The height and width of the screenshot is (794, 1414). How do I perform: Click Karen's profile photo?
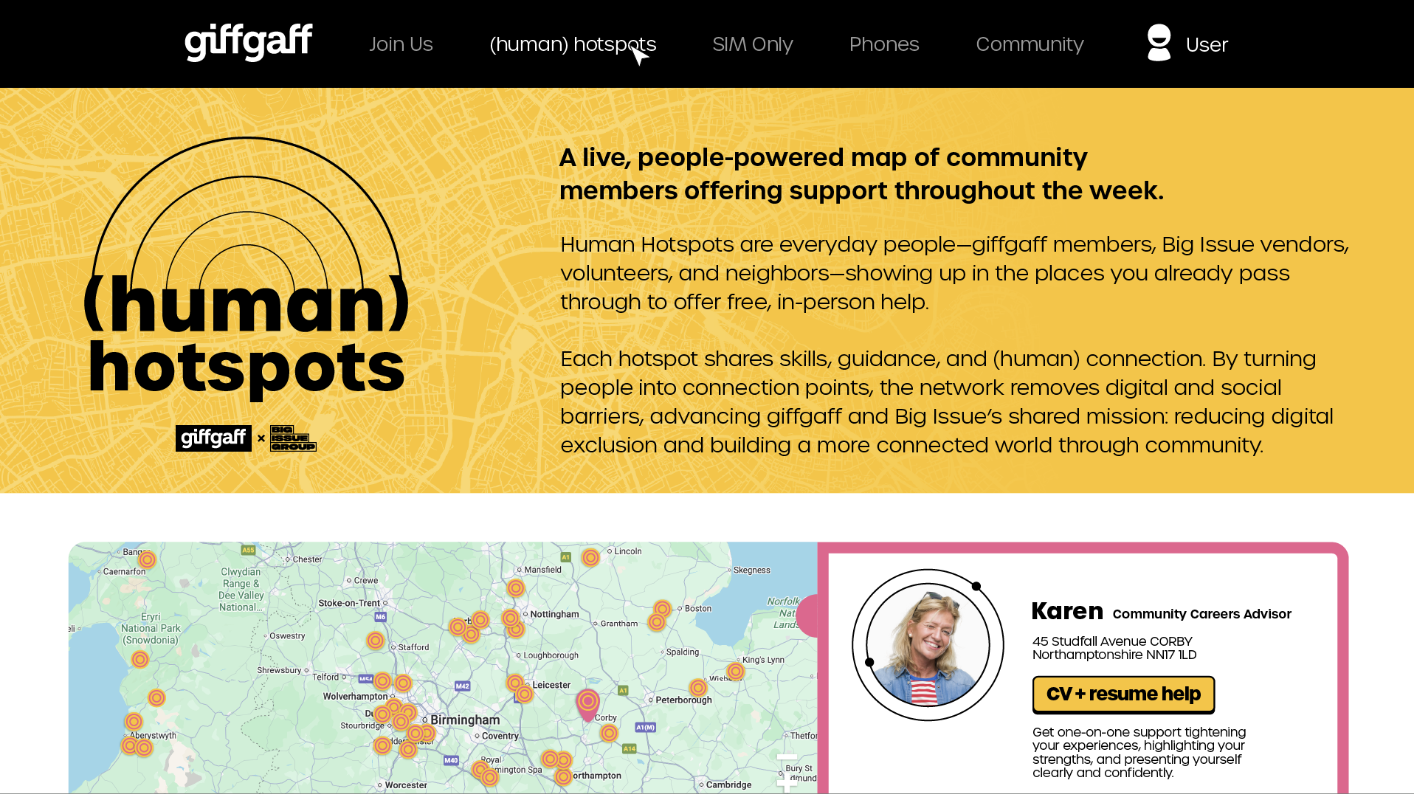(x=928, y=645)
